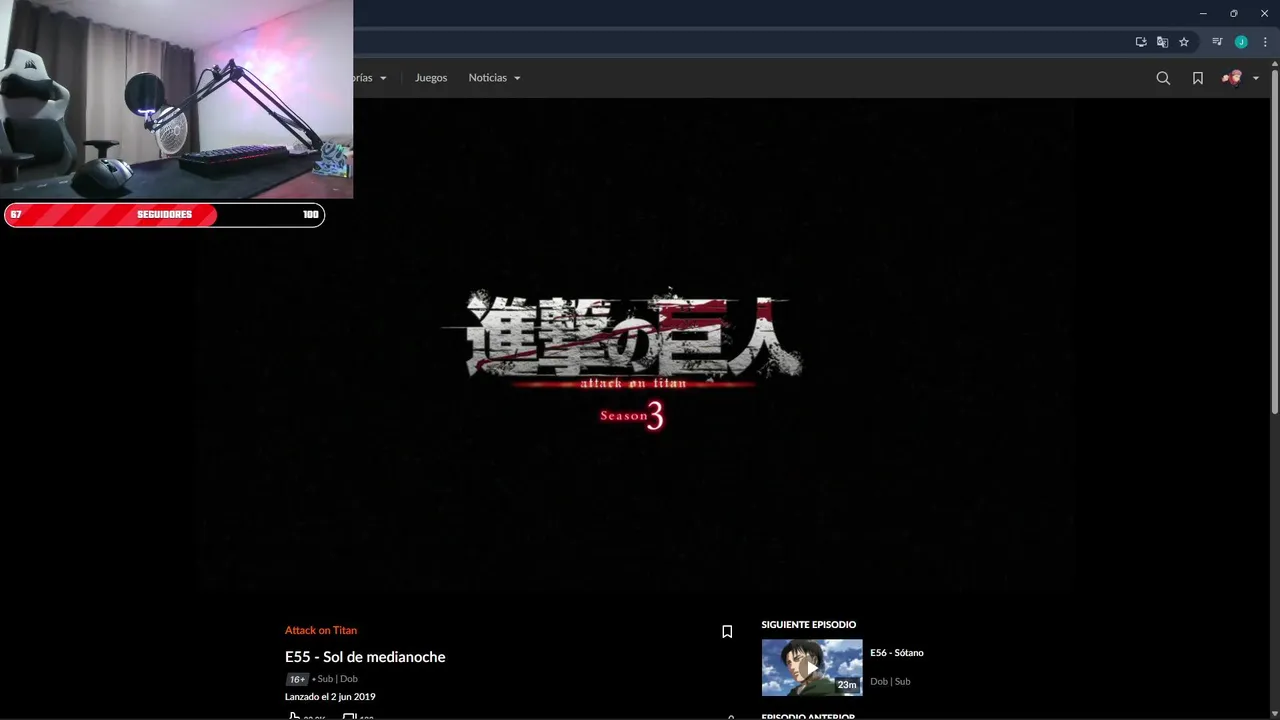Open the Crunchyroll search icon
Image resolution: width=1280 pixels, height=720 pixels.
[x=1163, y=78]
